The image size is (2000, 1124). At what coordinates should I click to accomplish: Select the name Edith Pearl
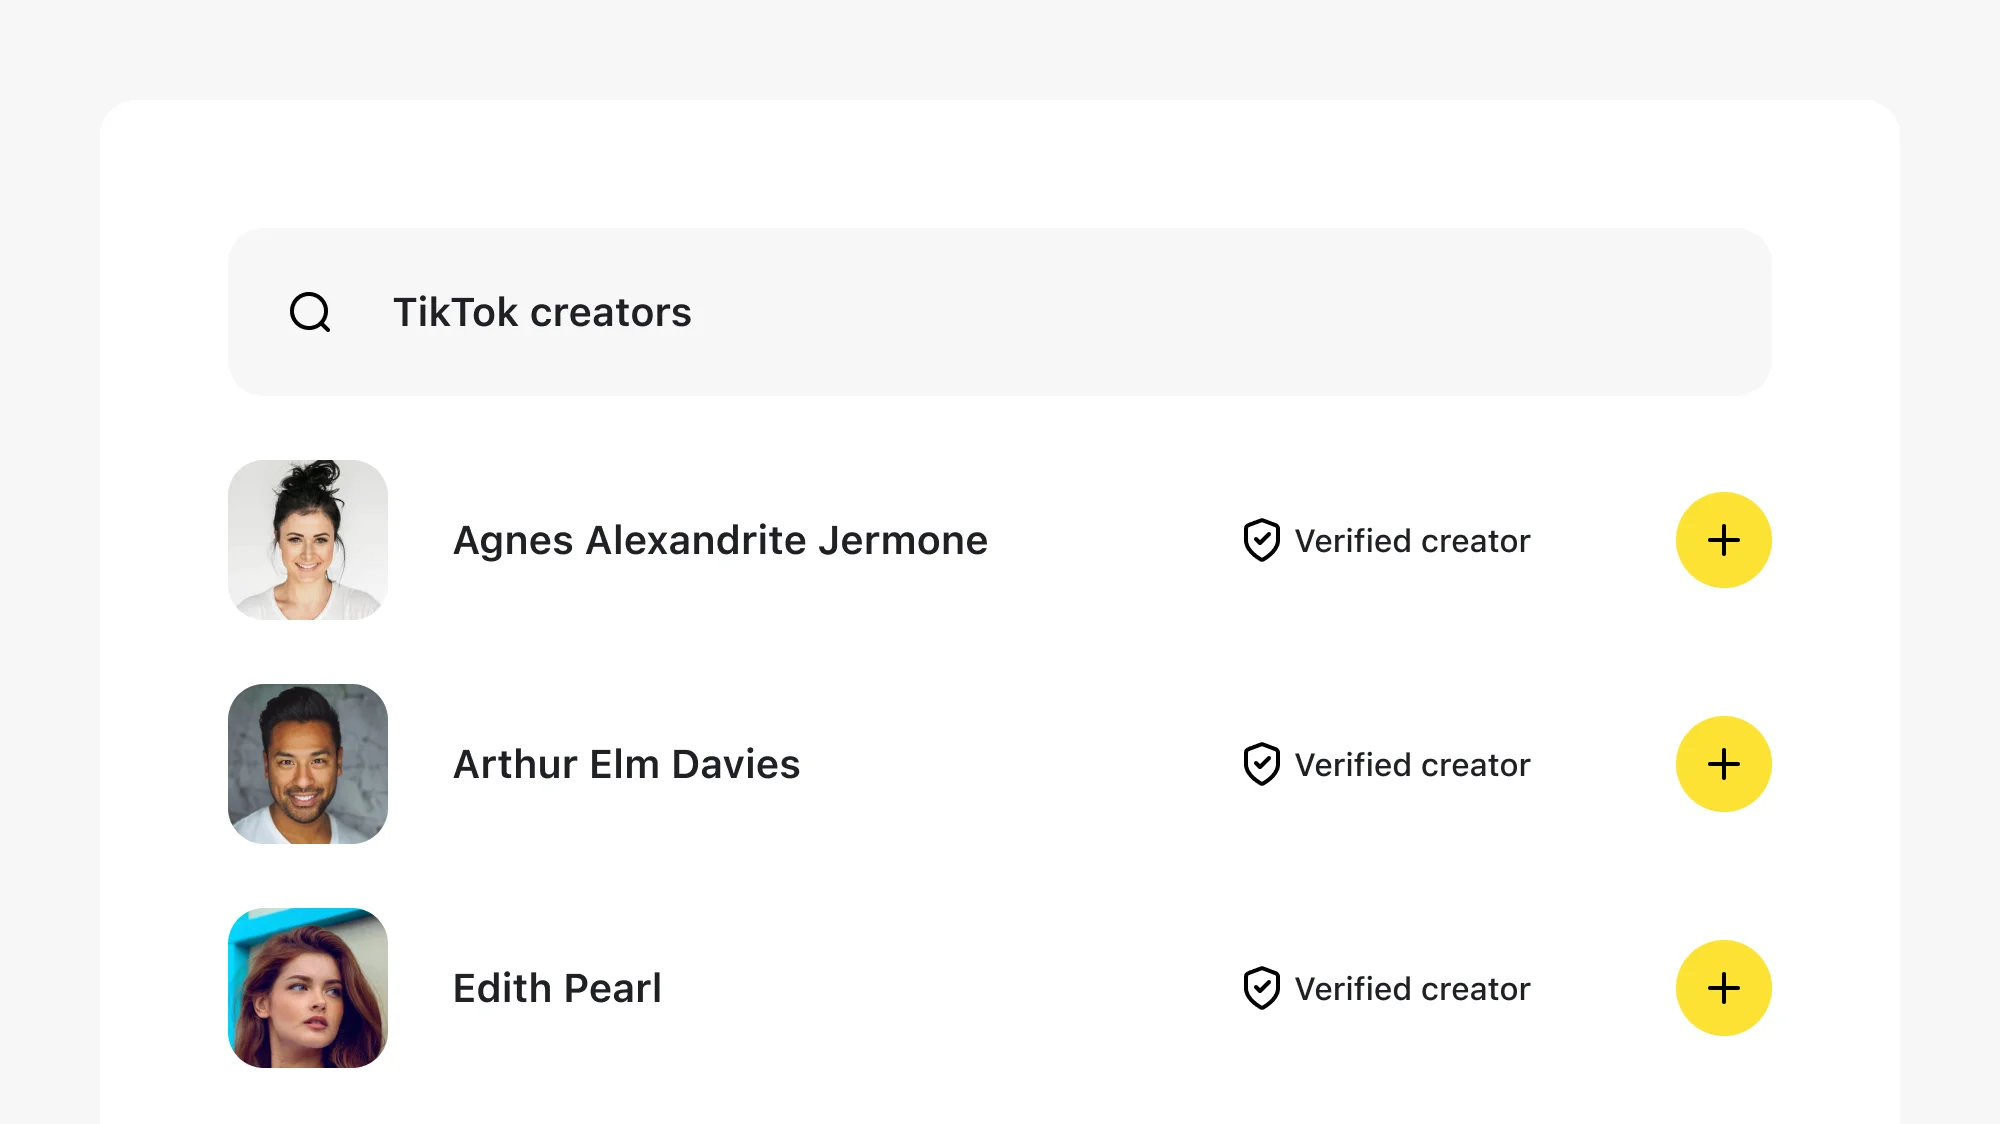557,988
